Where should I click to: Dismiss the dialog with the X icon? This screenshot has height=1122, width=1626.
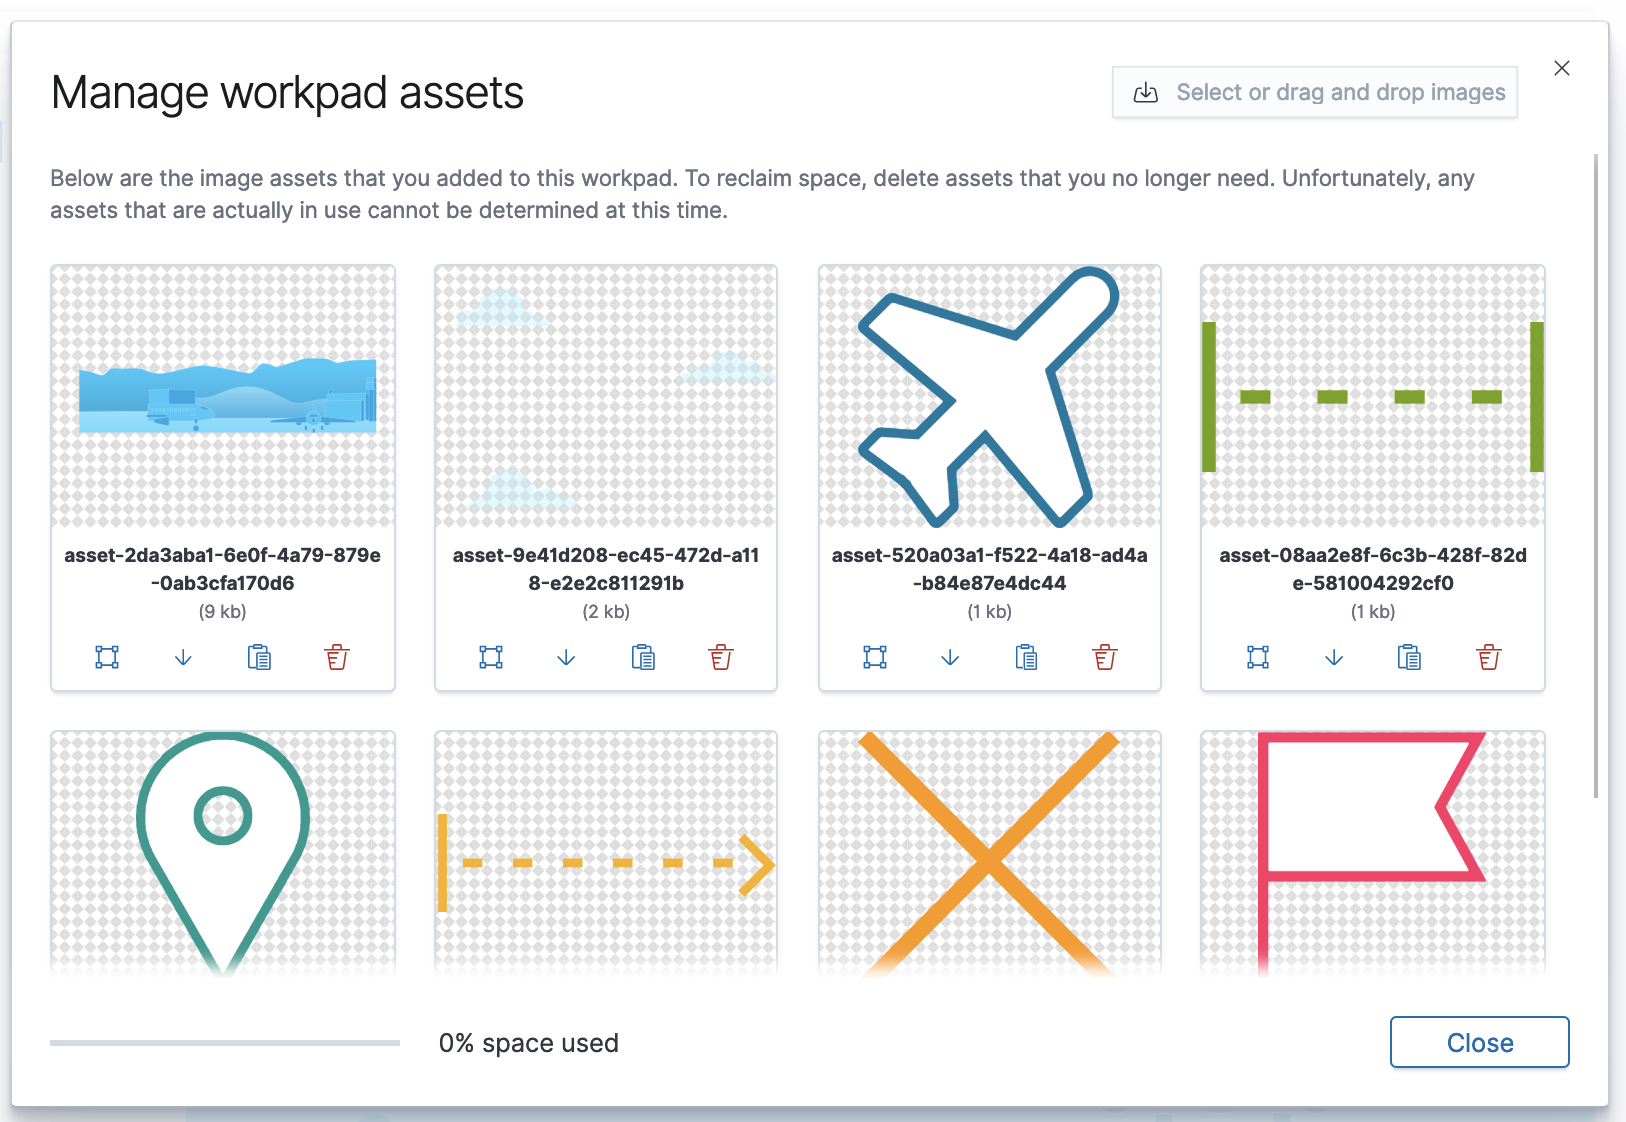[1562, 68]
